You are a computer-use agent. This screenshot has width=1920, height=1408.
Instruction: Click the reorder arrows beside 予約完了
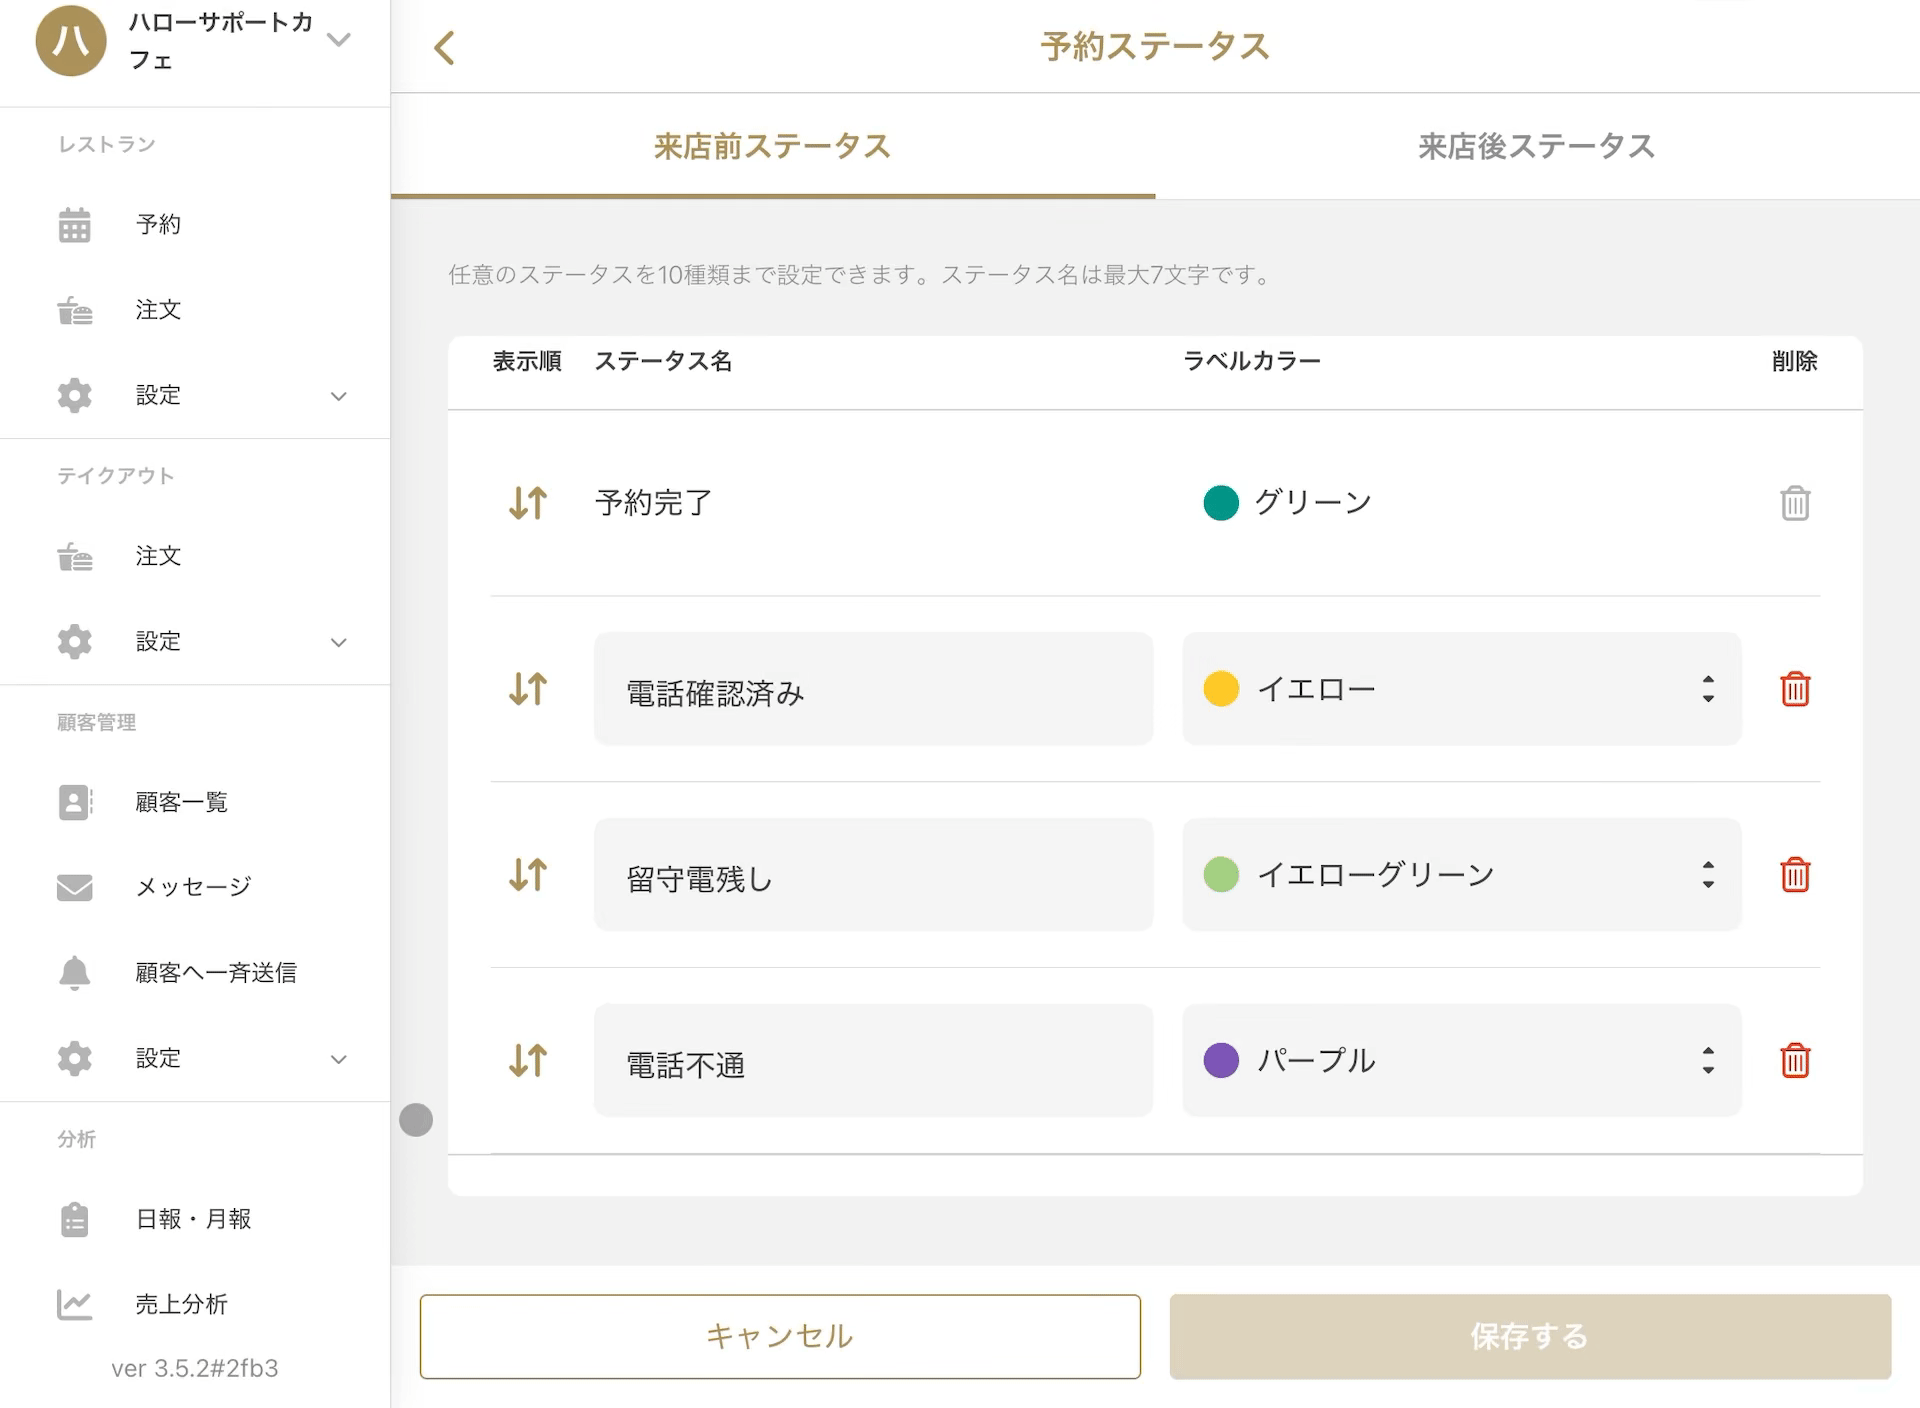(x=527, y=502)
